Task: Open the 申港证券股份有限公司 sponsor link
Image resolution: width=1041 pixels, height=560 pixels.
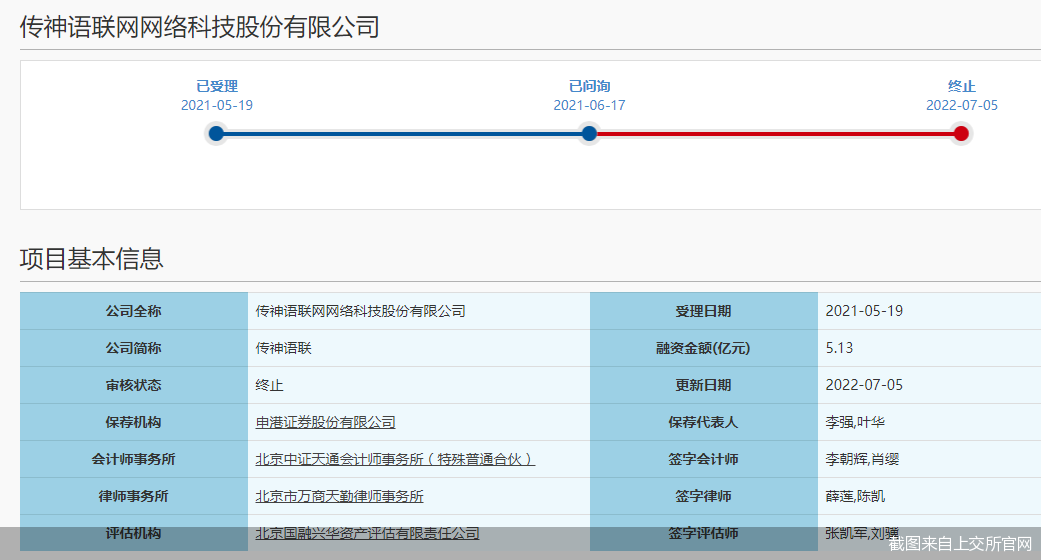Action: coord(325,422)
